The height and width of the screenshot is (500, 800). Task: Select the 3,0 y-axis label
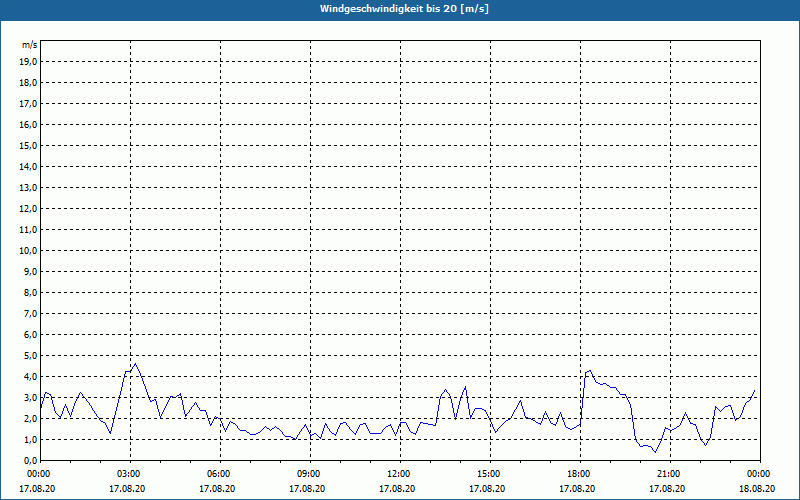click(31, 397)
